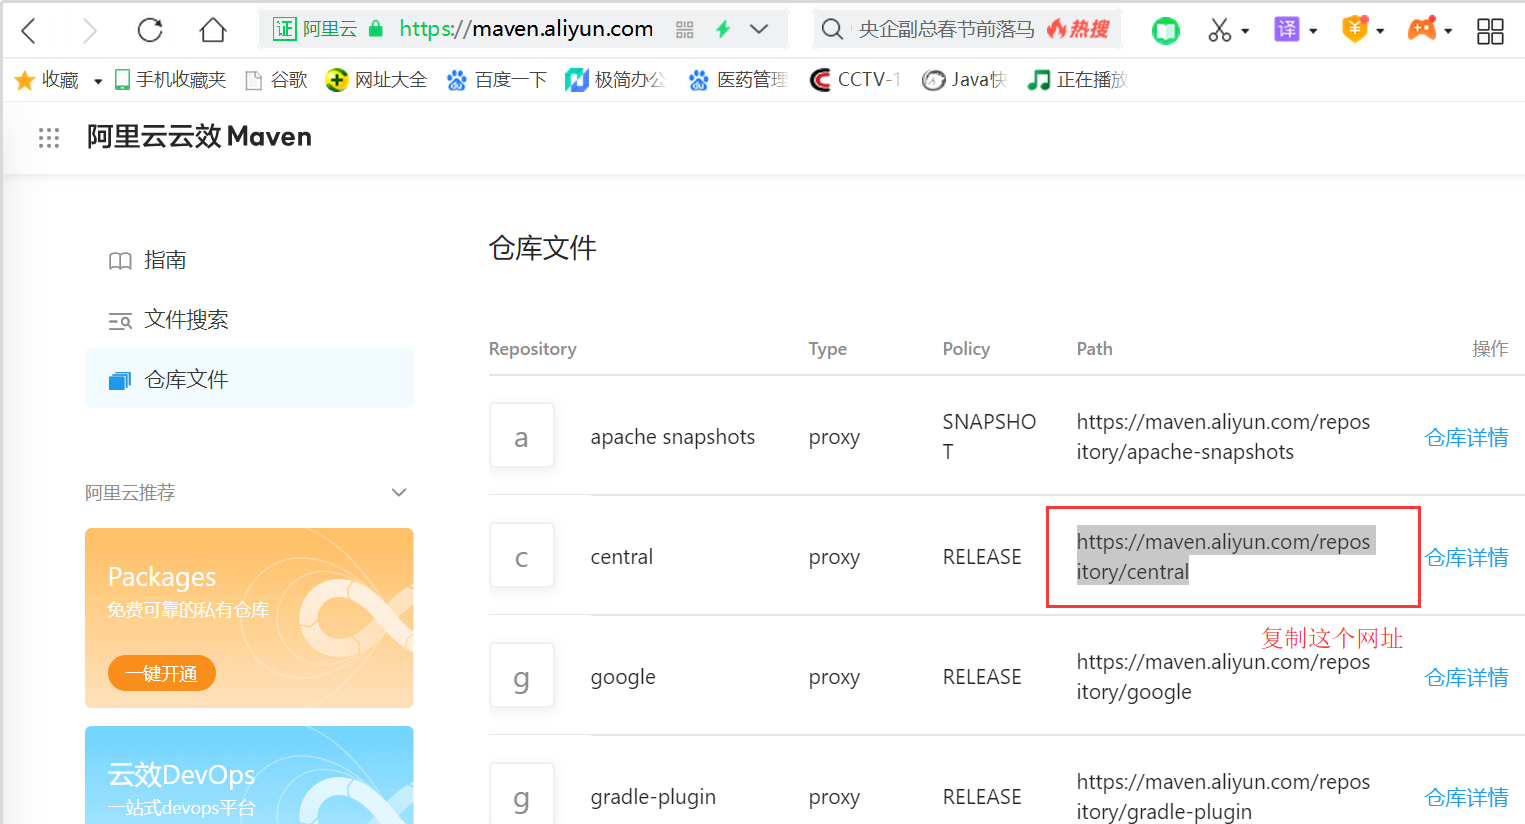Image resolution: width=1525 pixels, height=824 pixels.
Task: Open 仓库详情 for gradle-plugin repository
Action: 1466,797
